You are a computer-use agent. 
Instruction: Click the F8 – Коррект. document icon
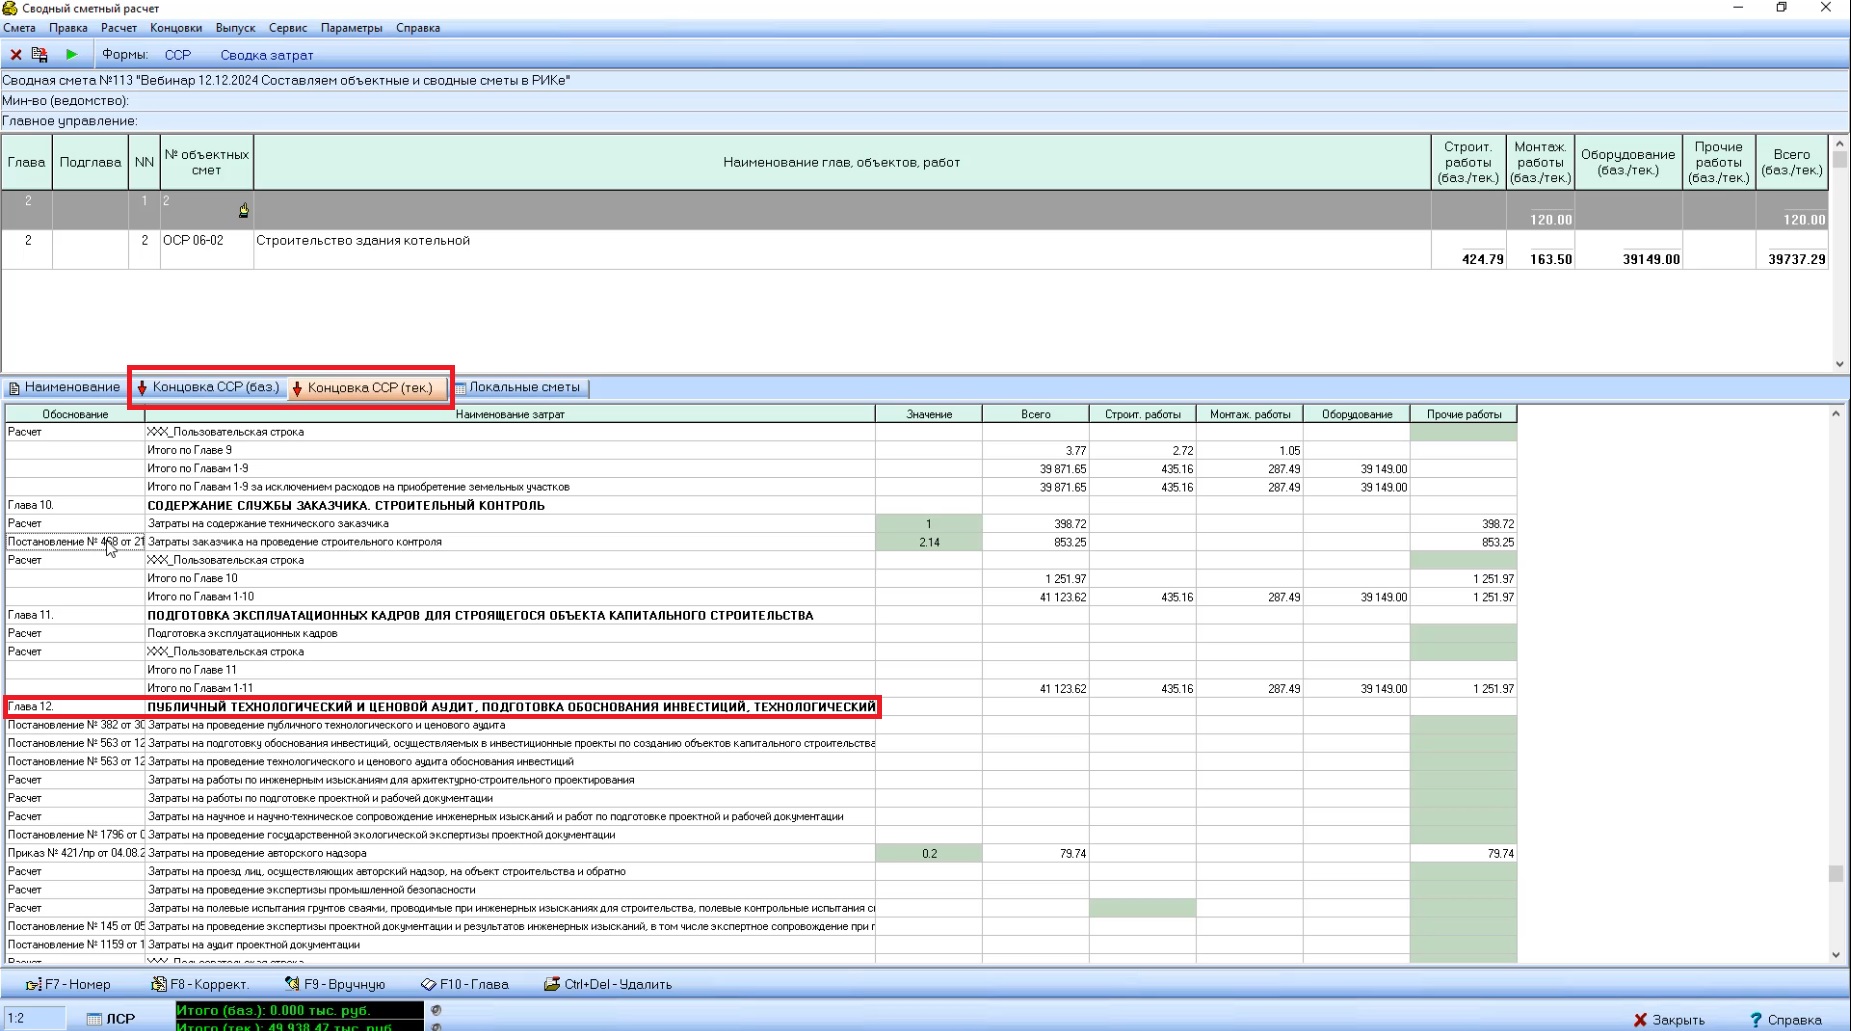[158, 985]
